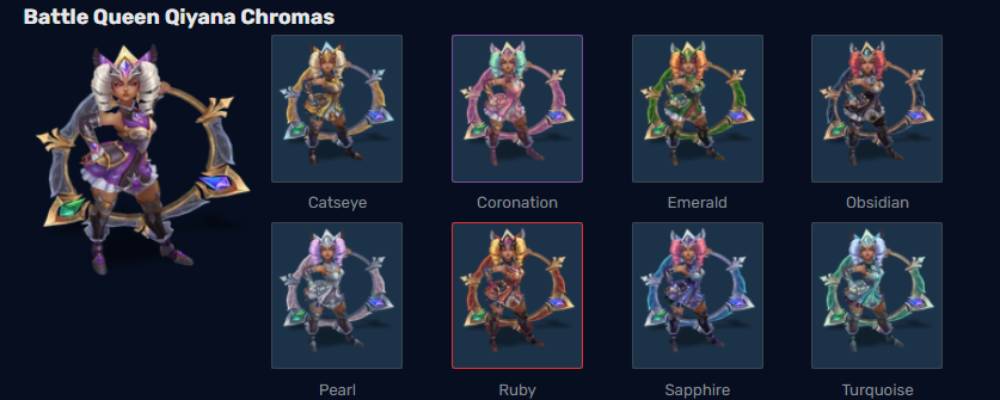This screenshot has width=1000, height=400.
Task: Choose the Coronation chroma thumbnail
Action: (517, 108)
